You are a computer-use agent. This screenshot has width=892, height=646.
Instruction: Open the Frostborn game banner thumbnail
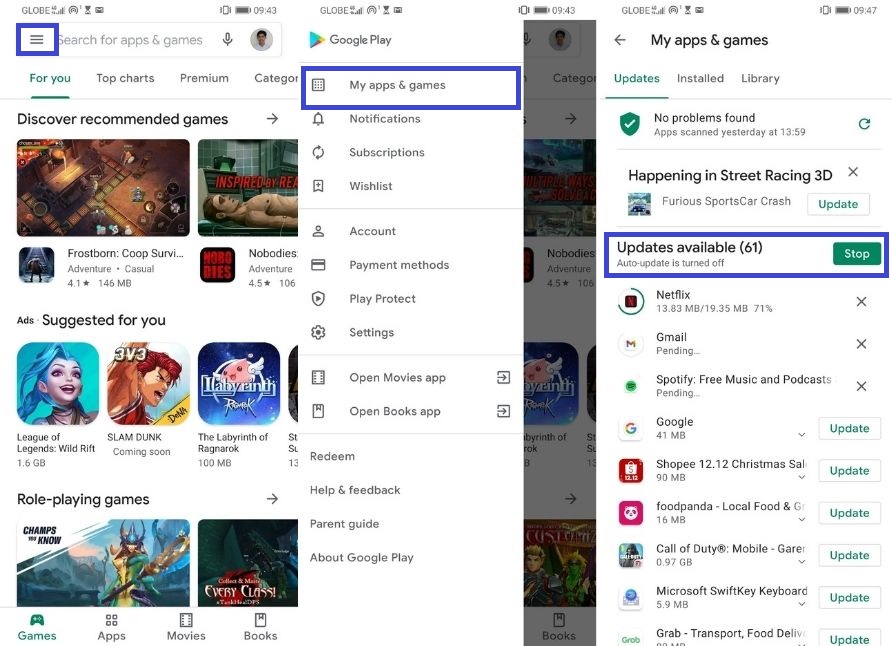point(103,187)
